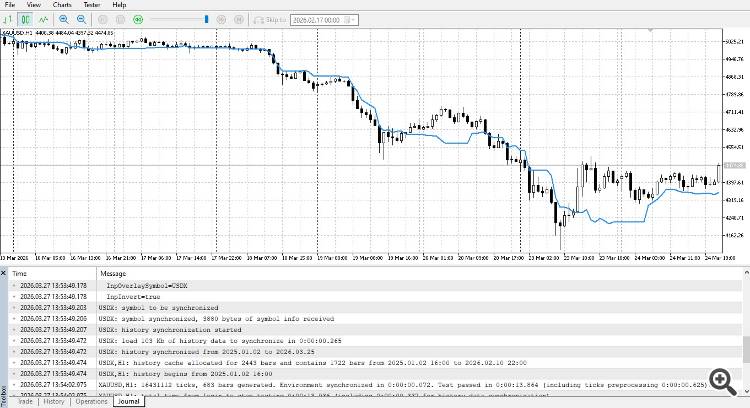Switch chart to line chart mode
Image resolution: width=750 pixels, height=408 pixels.
coord(44,20)
